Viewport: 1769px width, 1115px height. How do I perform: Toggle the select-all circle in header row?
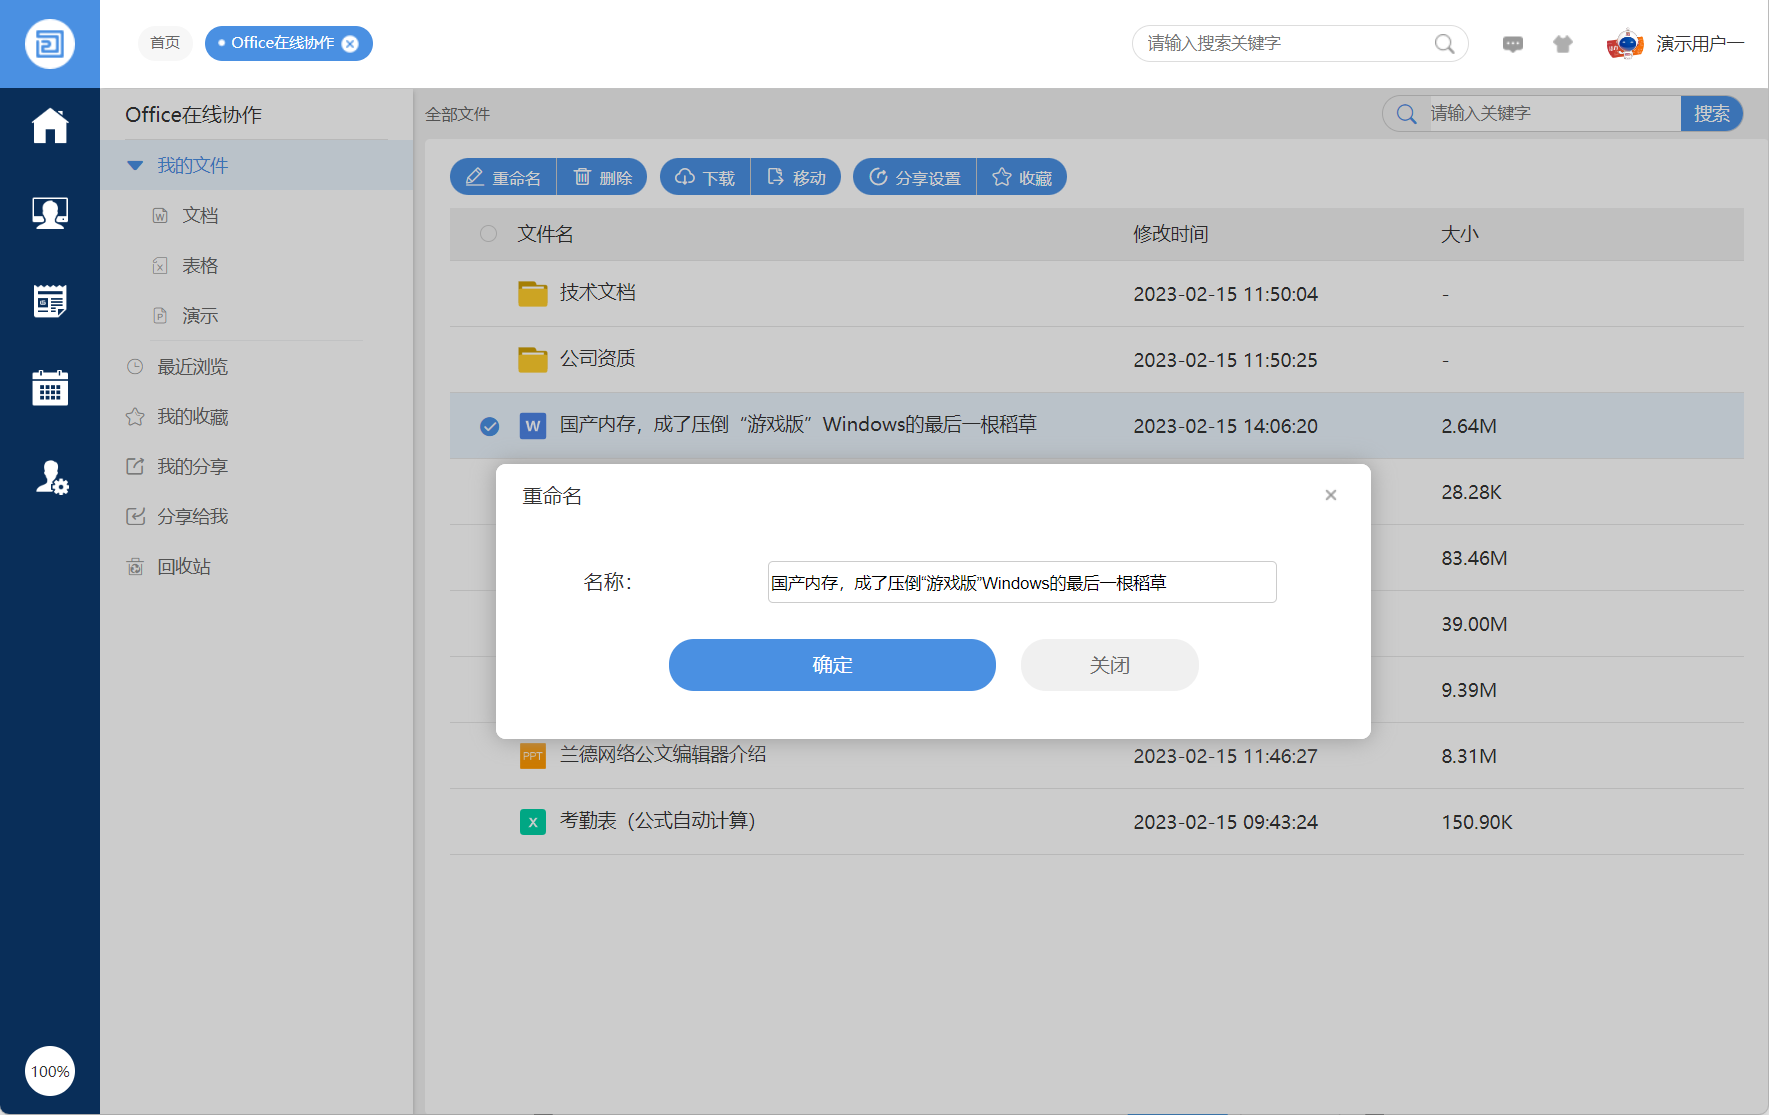tap(488, 234)
